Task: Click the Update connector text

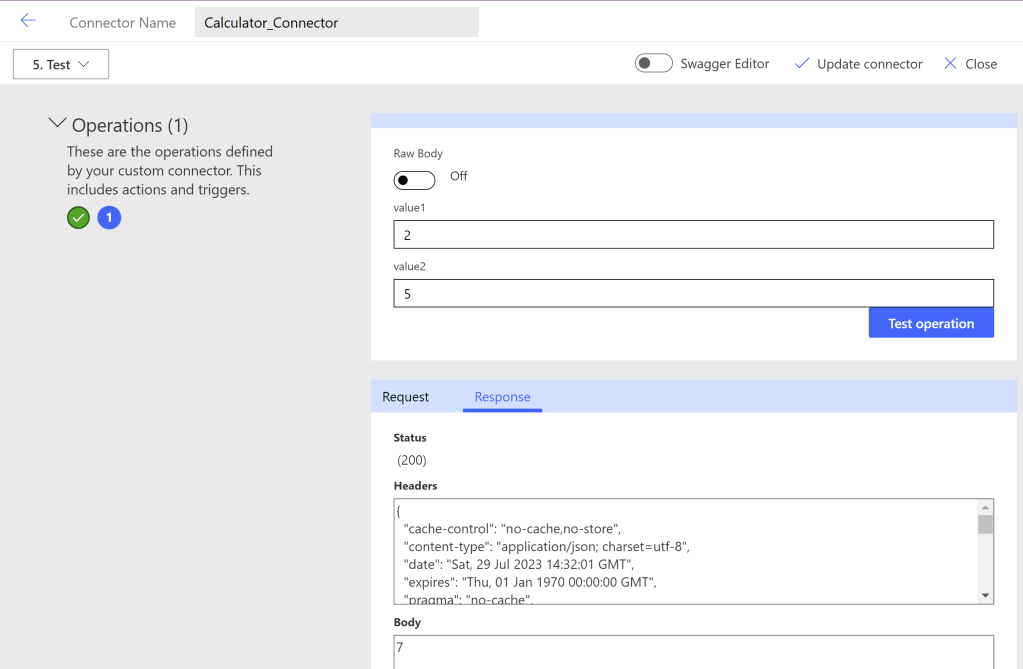Action: (x=869, y=64)
